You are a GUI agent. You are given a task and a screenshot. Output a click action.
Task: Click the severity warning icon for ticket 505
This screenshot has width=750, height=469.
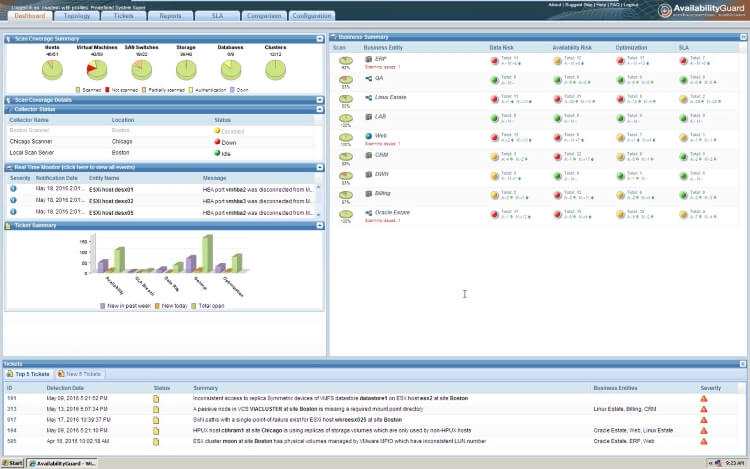tap(704, 441)
